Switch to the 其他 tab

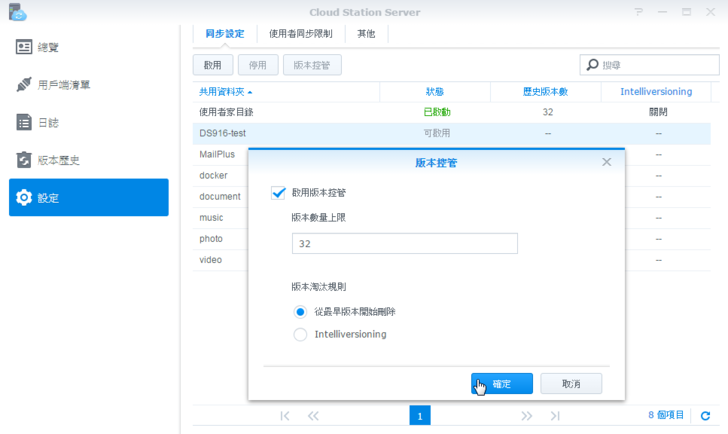pos(367,33)
